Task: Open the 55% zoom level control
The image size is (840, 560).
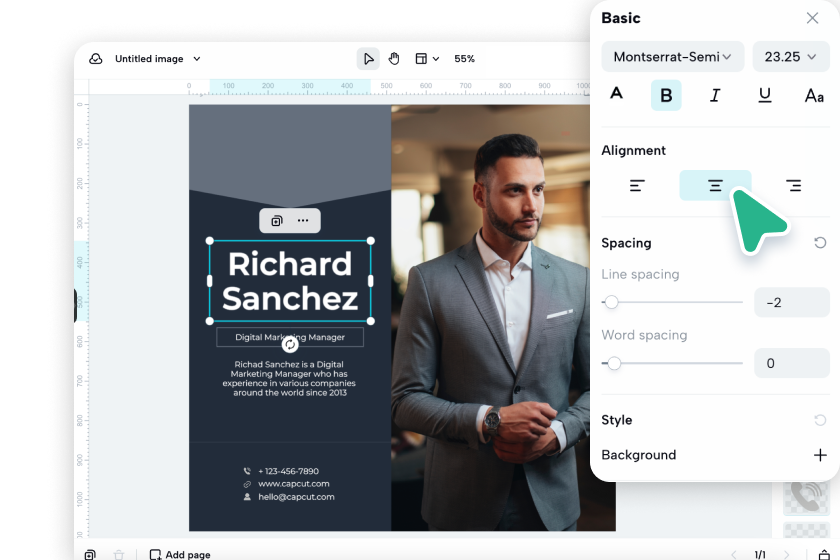Action: (464, 59)
